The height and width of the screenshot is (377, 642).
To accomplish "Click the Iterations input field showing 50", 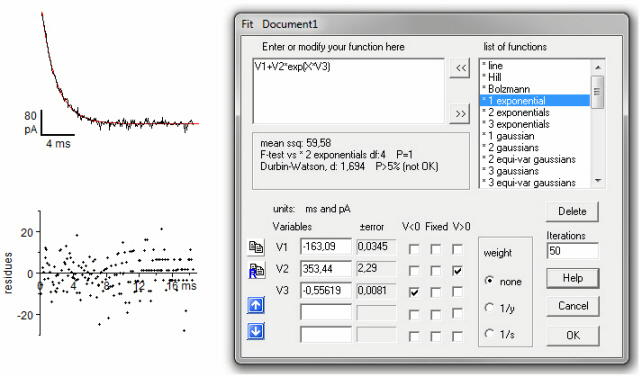I will tap(572, 251).
